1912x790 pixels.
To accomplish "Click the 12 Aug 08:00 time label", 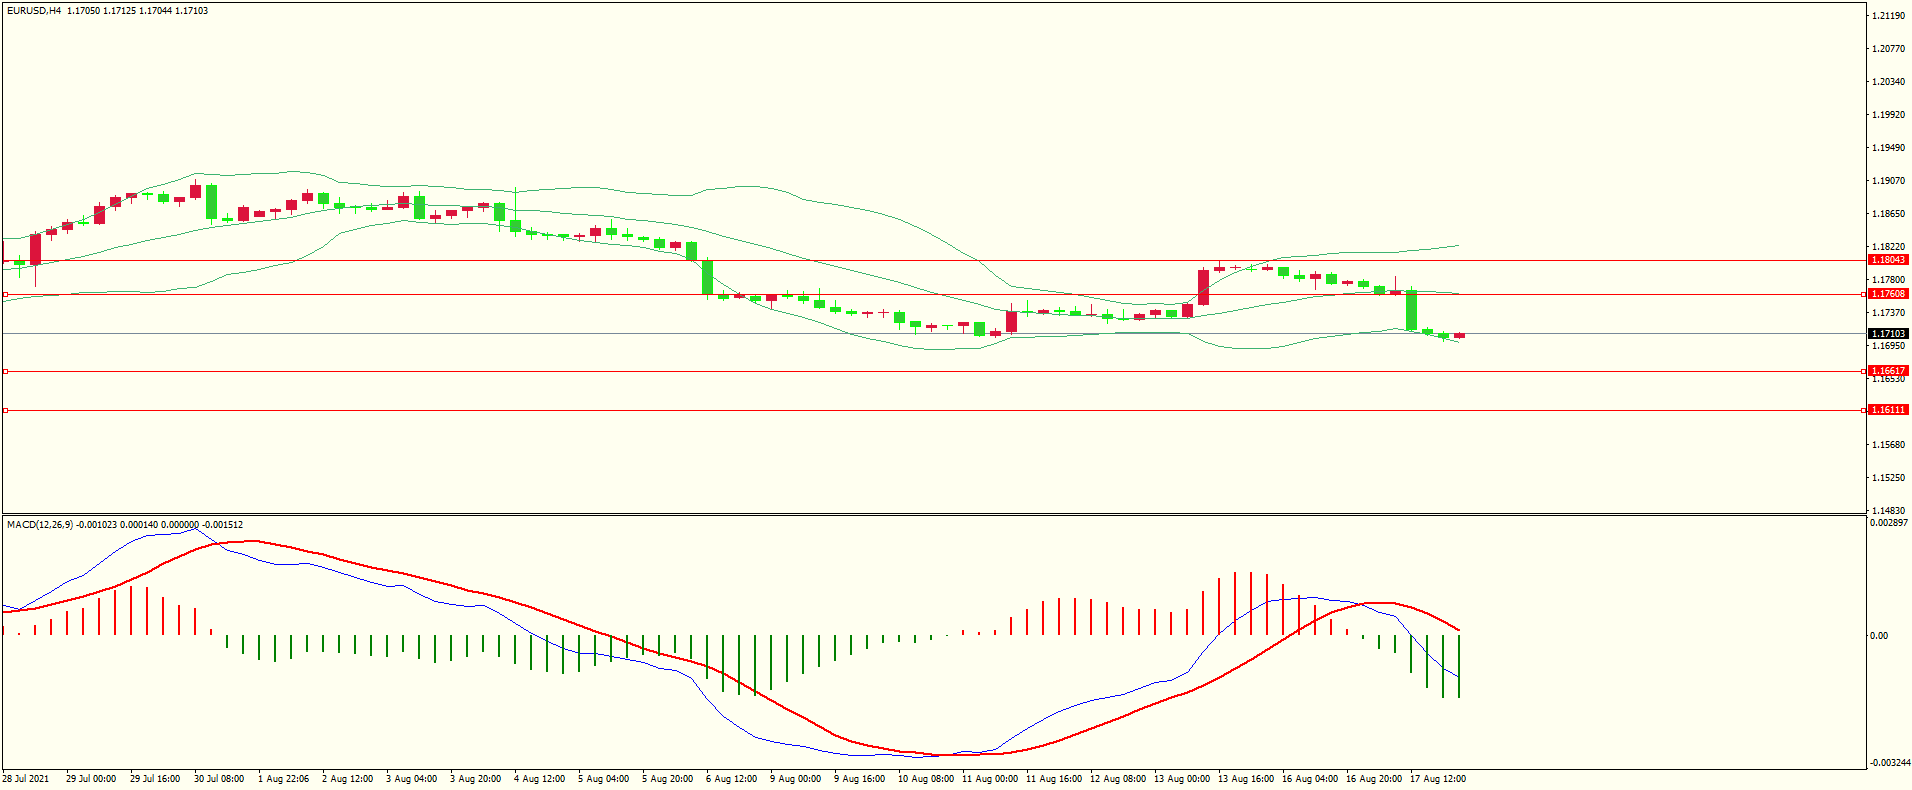I will tap(1118, 779).
